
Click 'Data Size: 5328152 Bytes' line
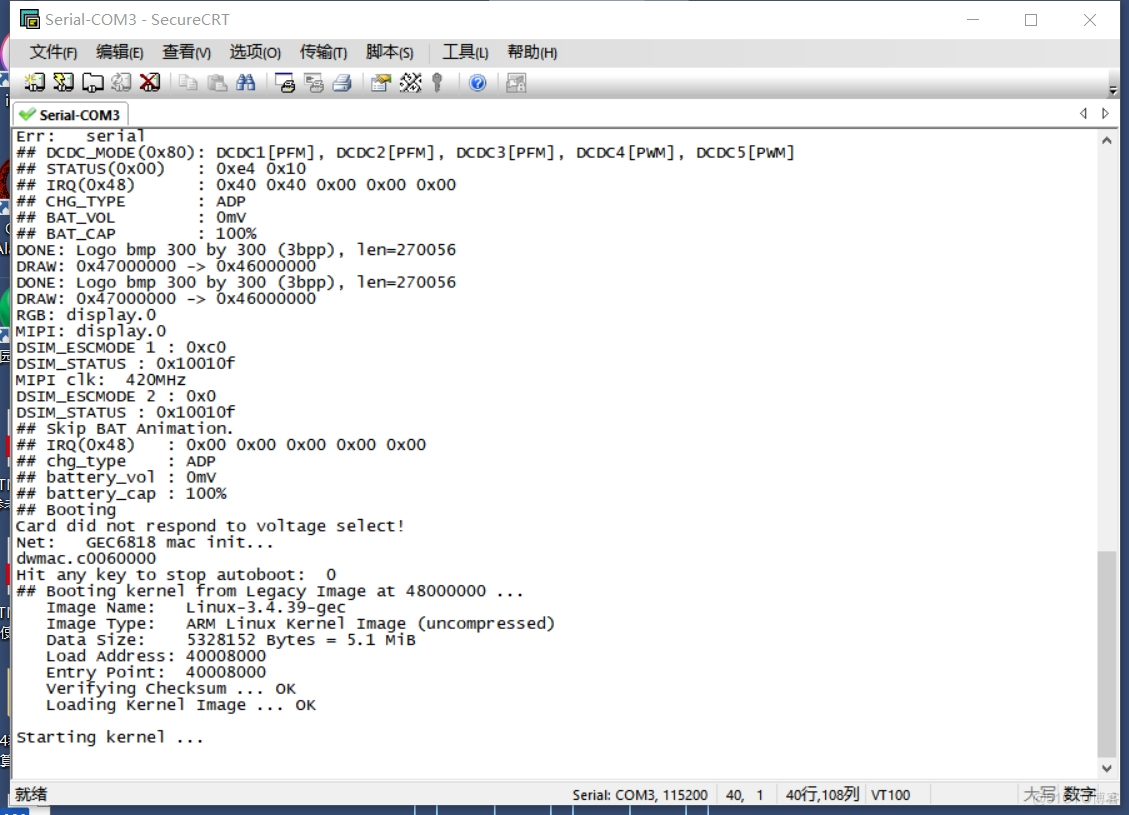click(x=230, y=639)
